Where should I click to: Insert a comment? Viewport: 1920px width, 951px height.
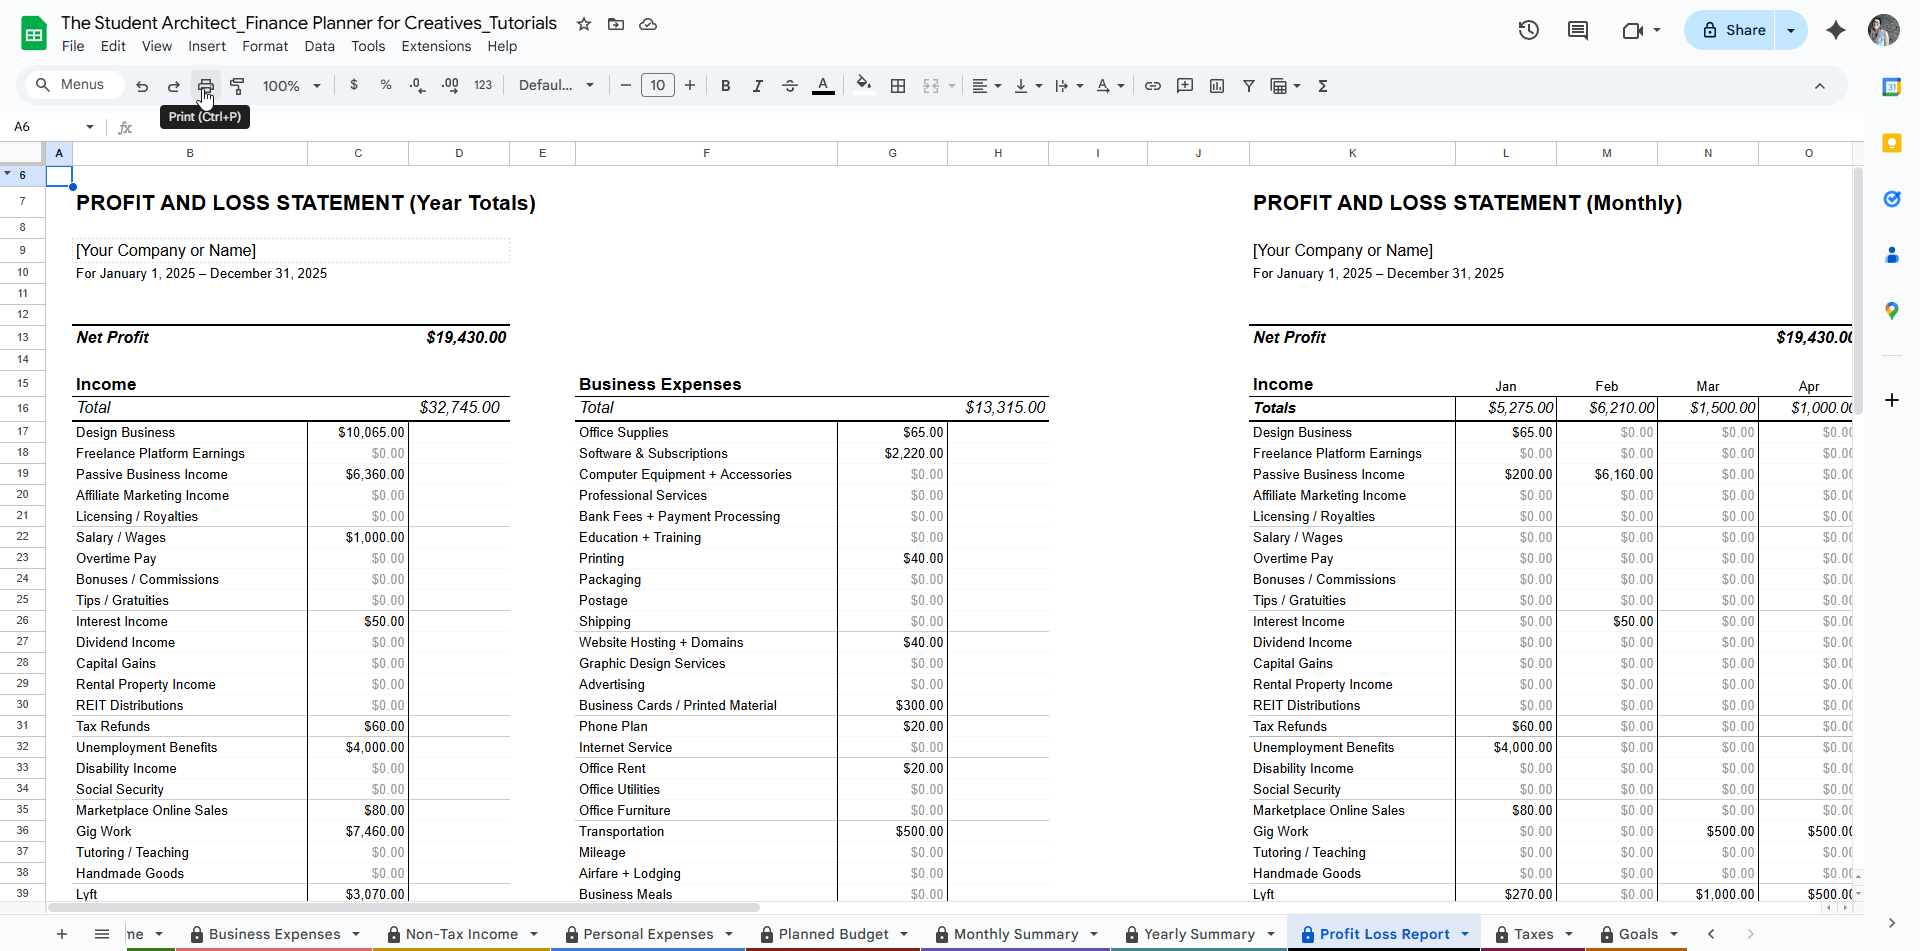pyautogui.click(x=1185, y=86)
